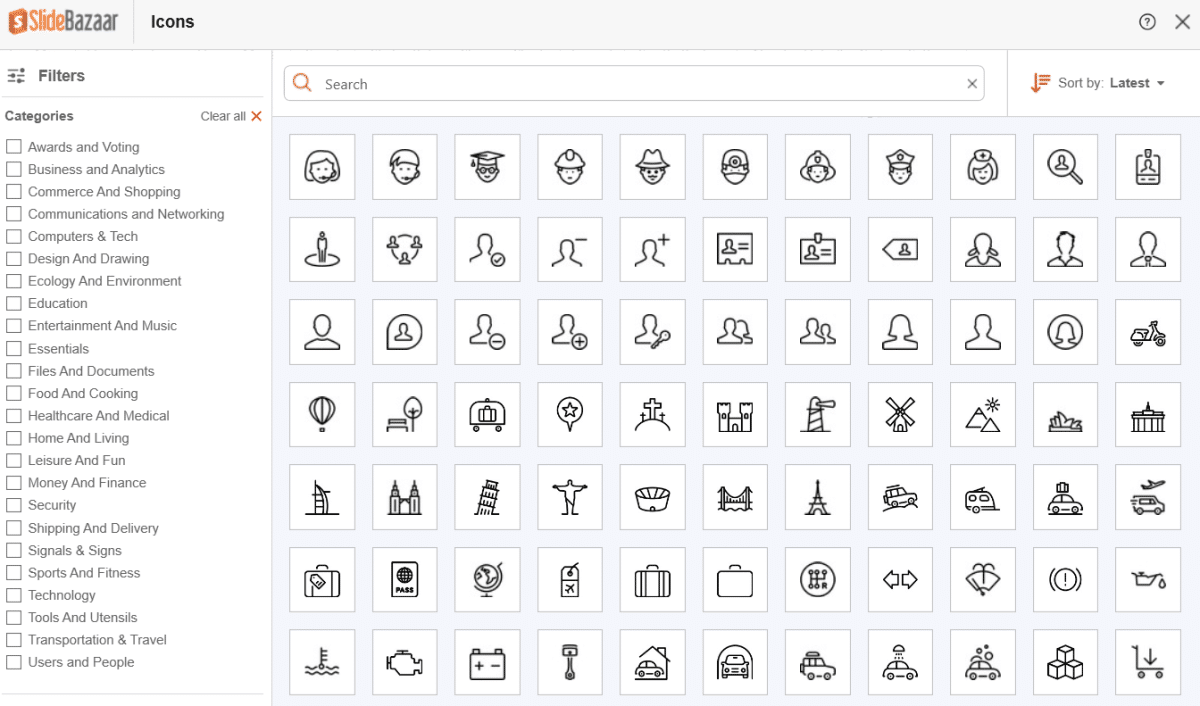
Task: Select the graduation student icon
Action: coord(487,167)
